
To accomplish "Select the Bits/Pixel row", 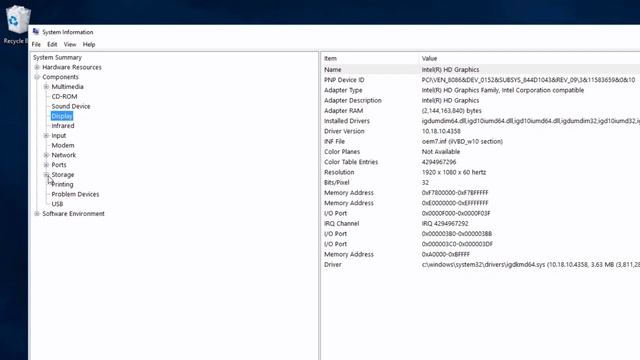I will coord(481,182).
